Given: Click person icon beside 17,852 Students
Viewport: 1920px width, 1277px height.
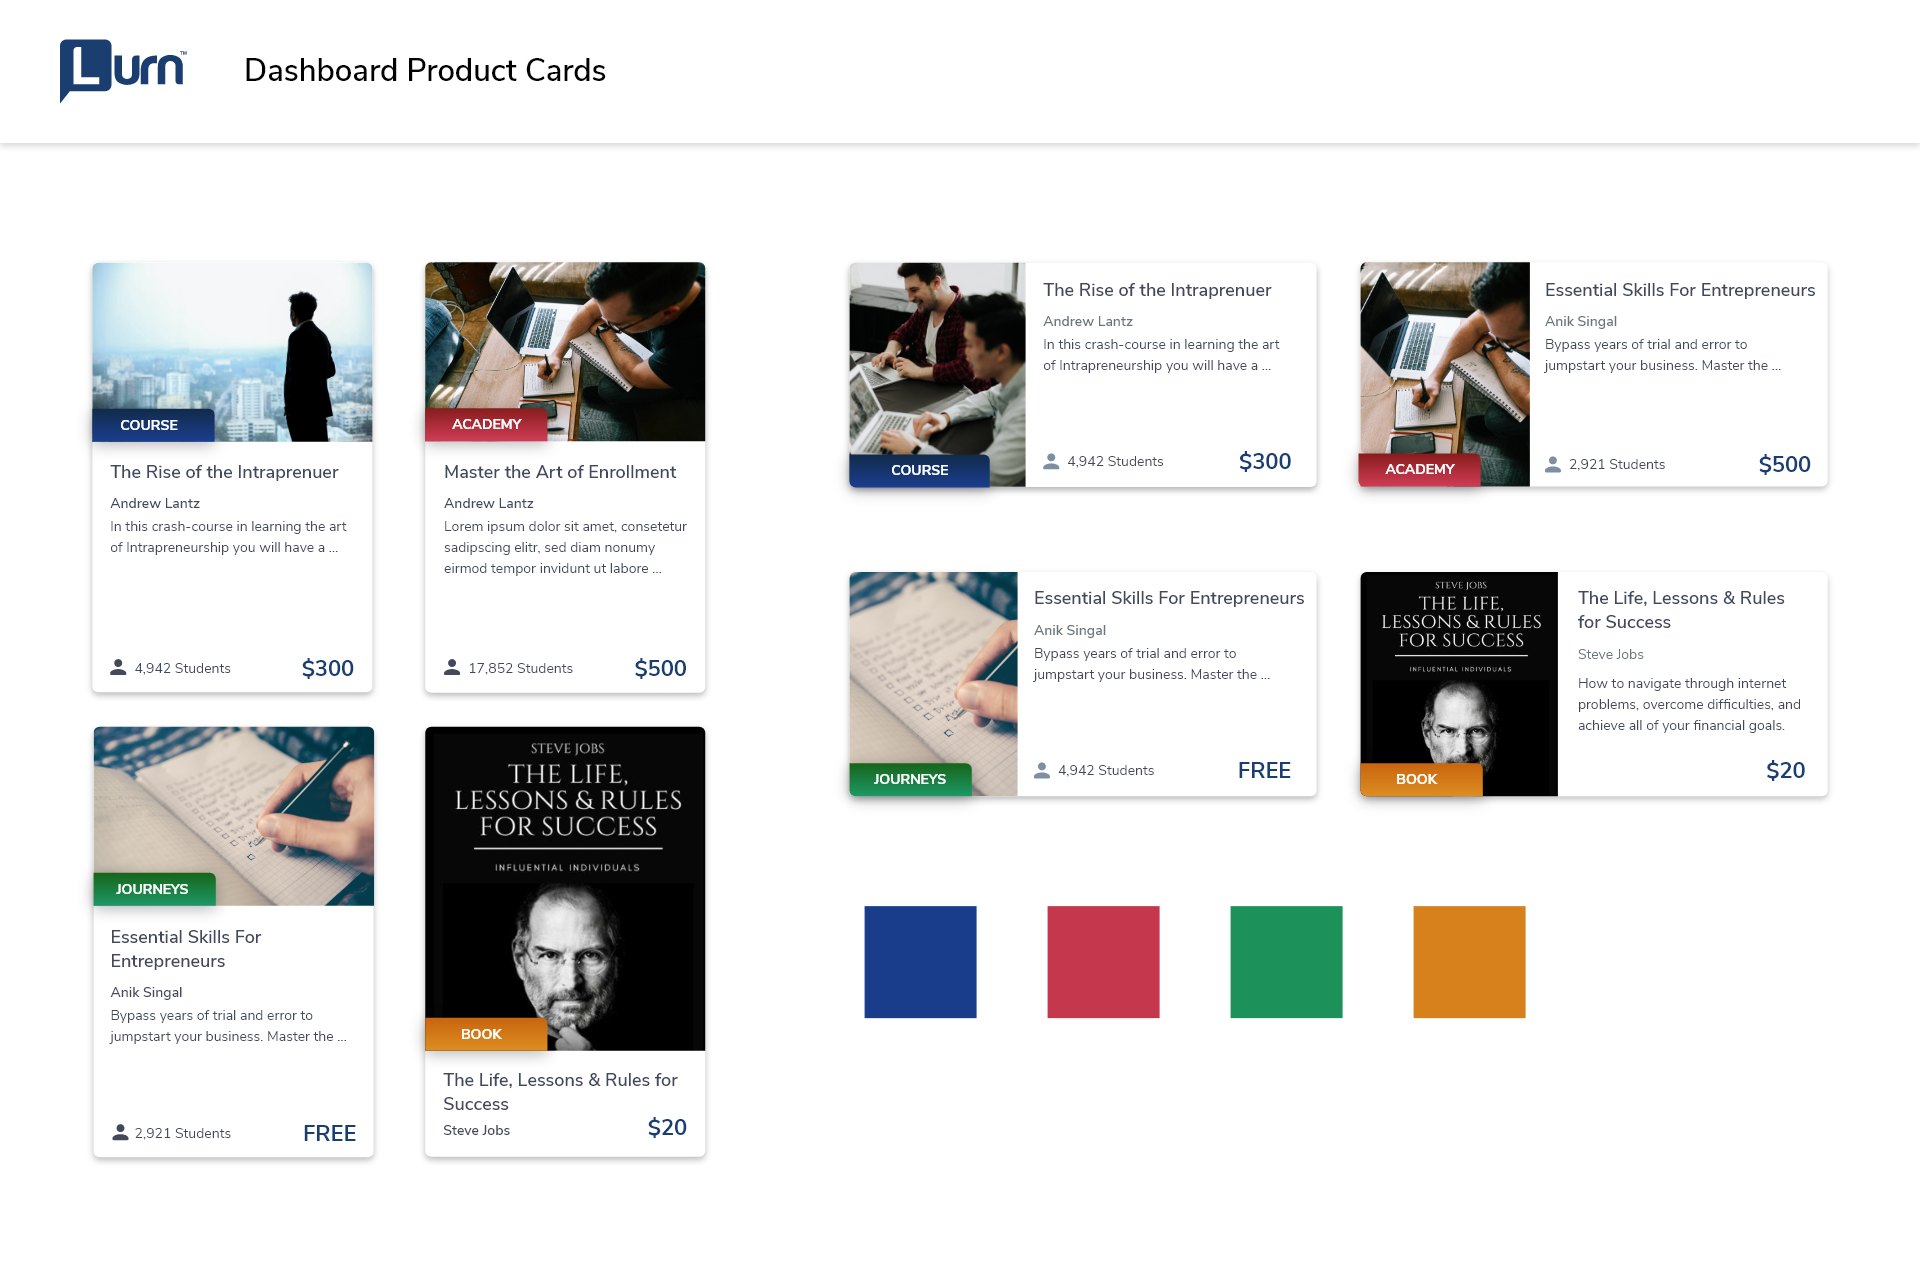Looking at the screenshot, I should pos(452,667).
